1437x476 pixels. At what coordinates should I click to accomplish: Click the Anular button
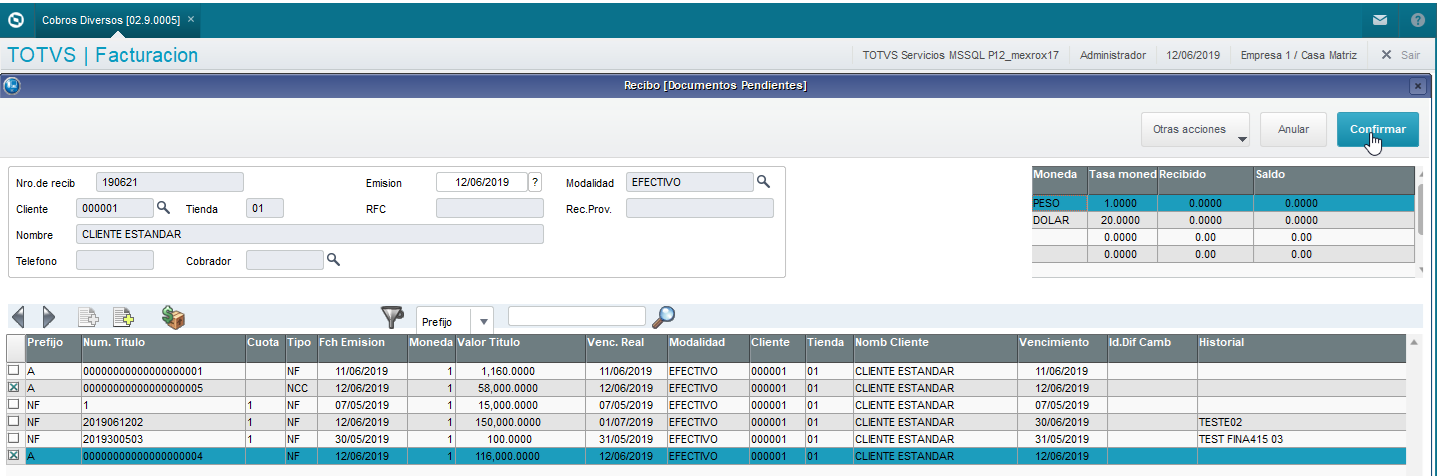tap(1293, 129)
